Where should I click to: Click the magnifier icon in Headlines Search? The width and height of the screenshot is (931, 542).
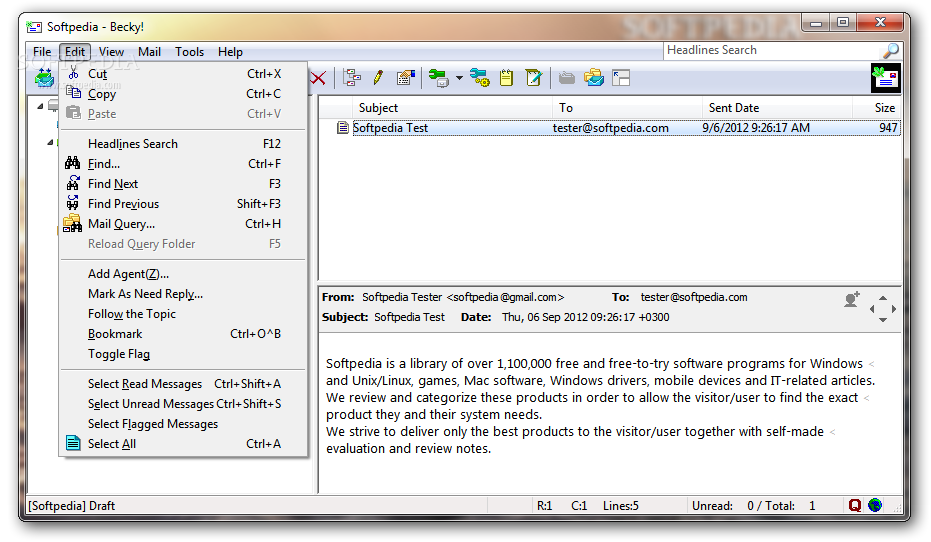[891, 51]
